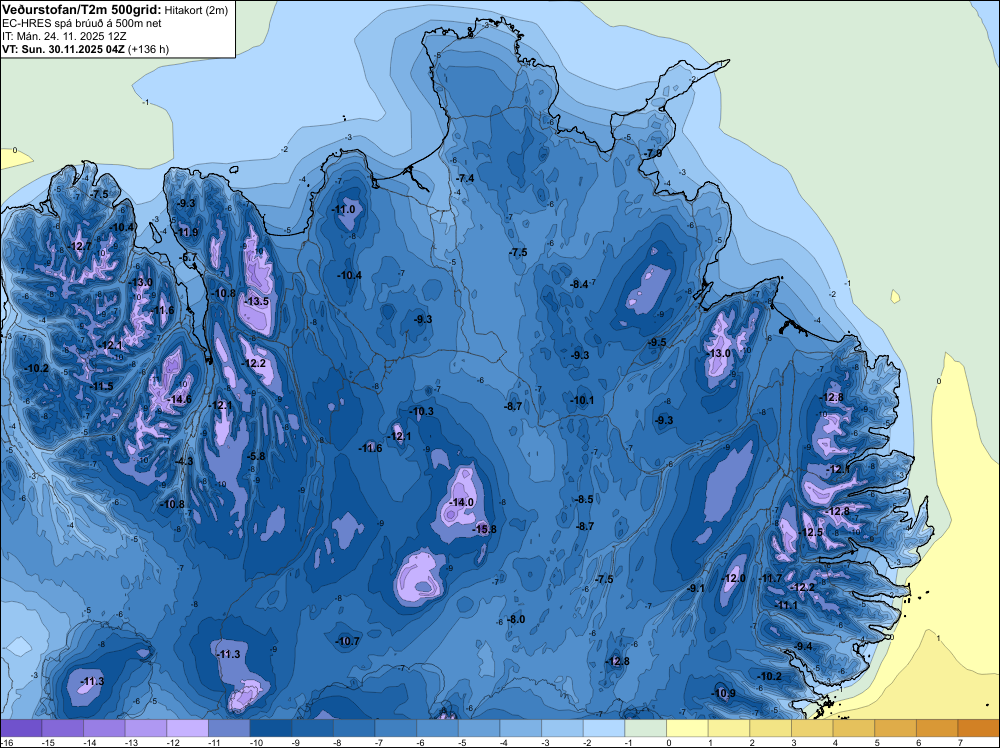Choose the dark blue swatch between -10 and -9
The width and height of the screenshot is (1000, 748).
tap(271, 728)
